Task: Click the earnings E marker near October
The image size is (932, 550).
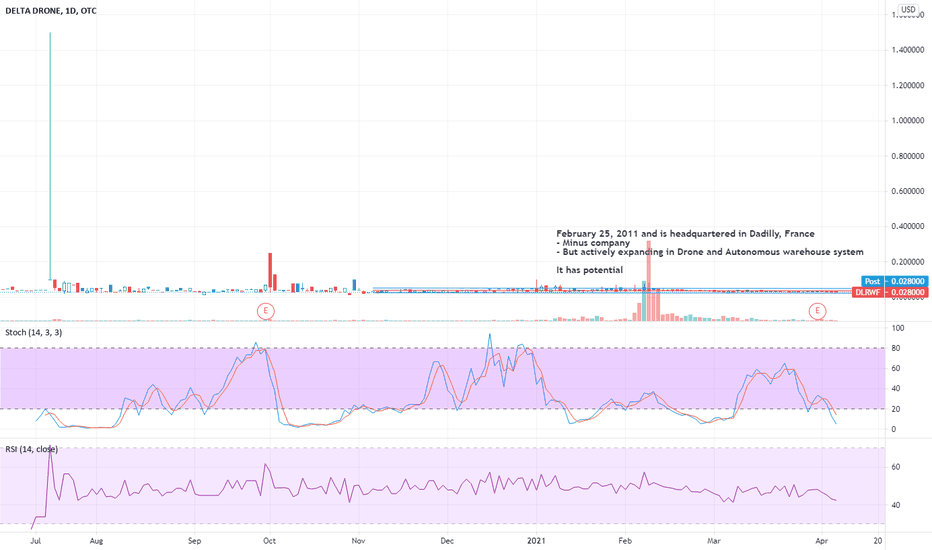Action: click(x=266, y=310)
